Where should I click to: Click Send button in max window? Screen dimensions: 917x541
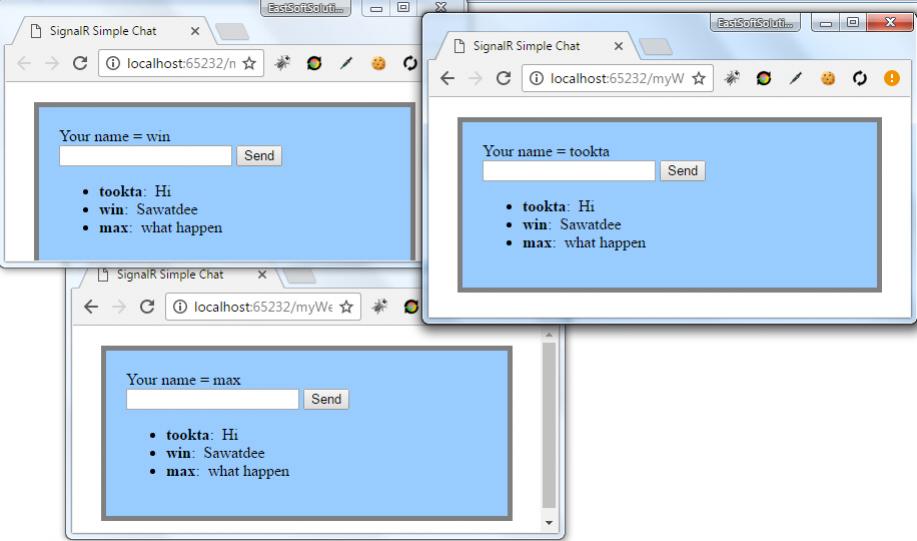click(x=326, y=399)
